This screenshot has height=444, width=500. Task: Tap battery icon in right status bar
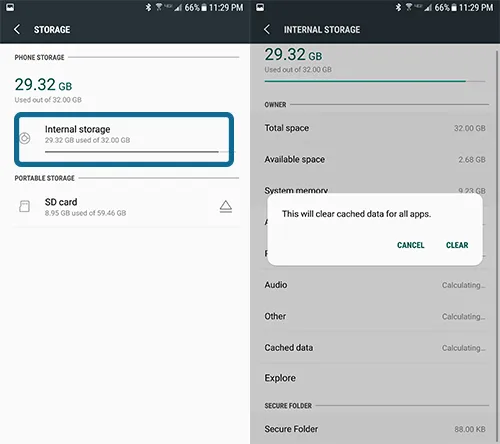pos(454,7)
